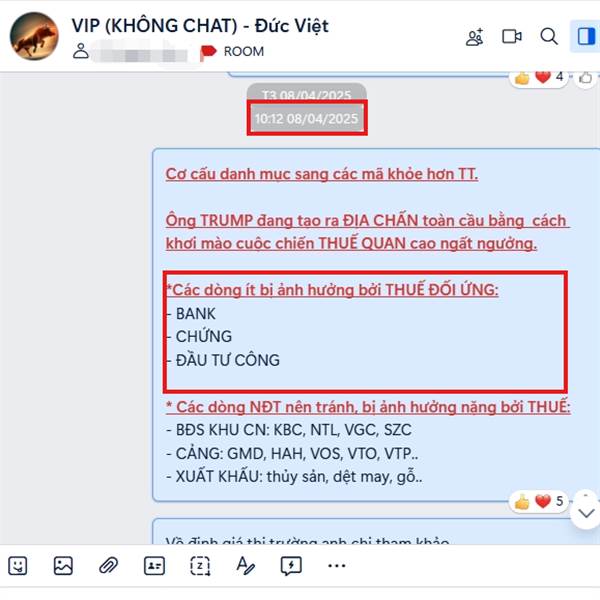Start a video call
Image resolution: width=600 pixels, height=600 pixels.
pos(512,37)
